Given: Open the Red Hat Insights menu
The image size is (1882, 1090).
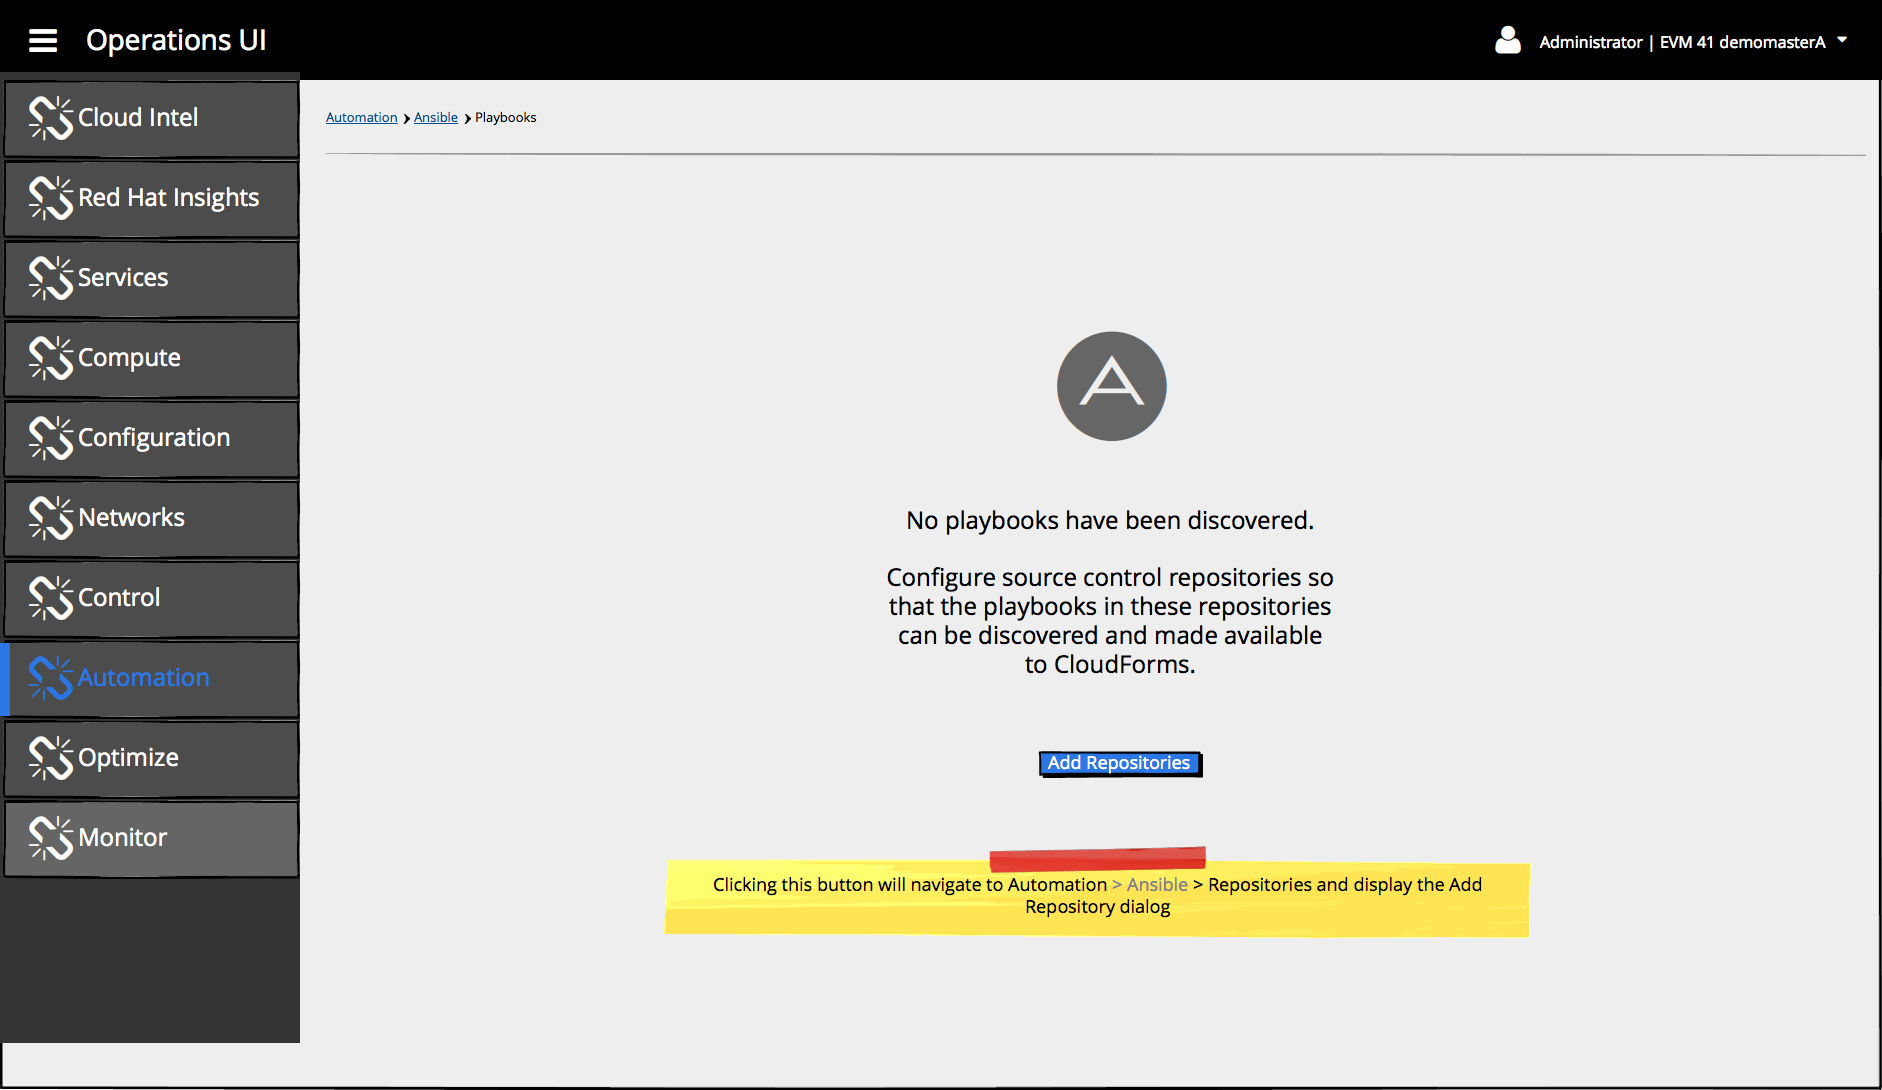Looking at the screenshot, I should click(152, 199).
